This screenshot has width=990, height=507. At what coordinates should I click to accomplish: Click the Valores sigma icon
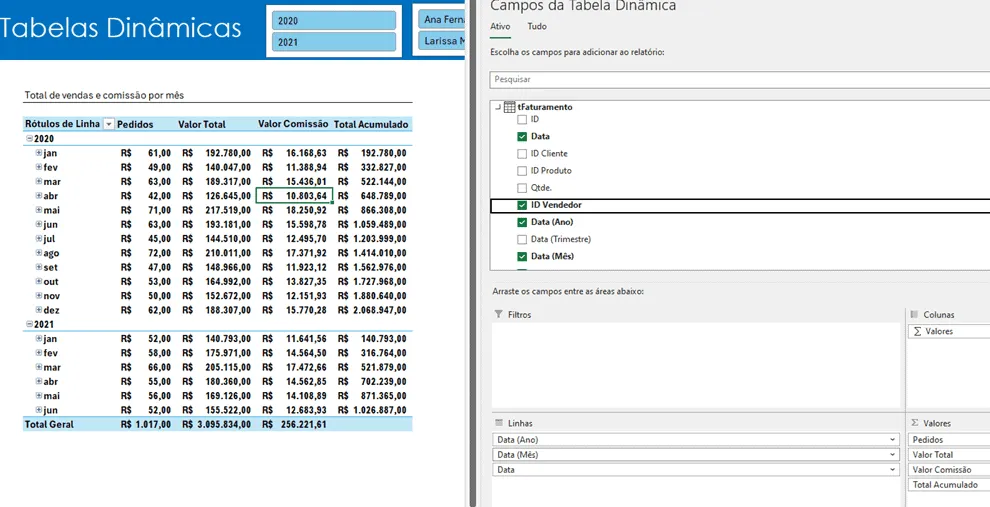914,423
